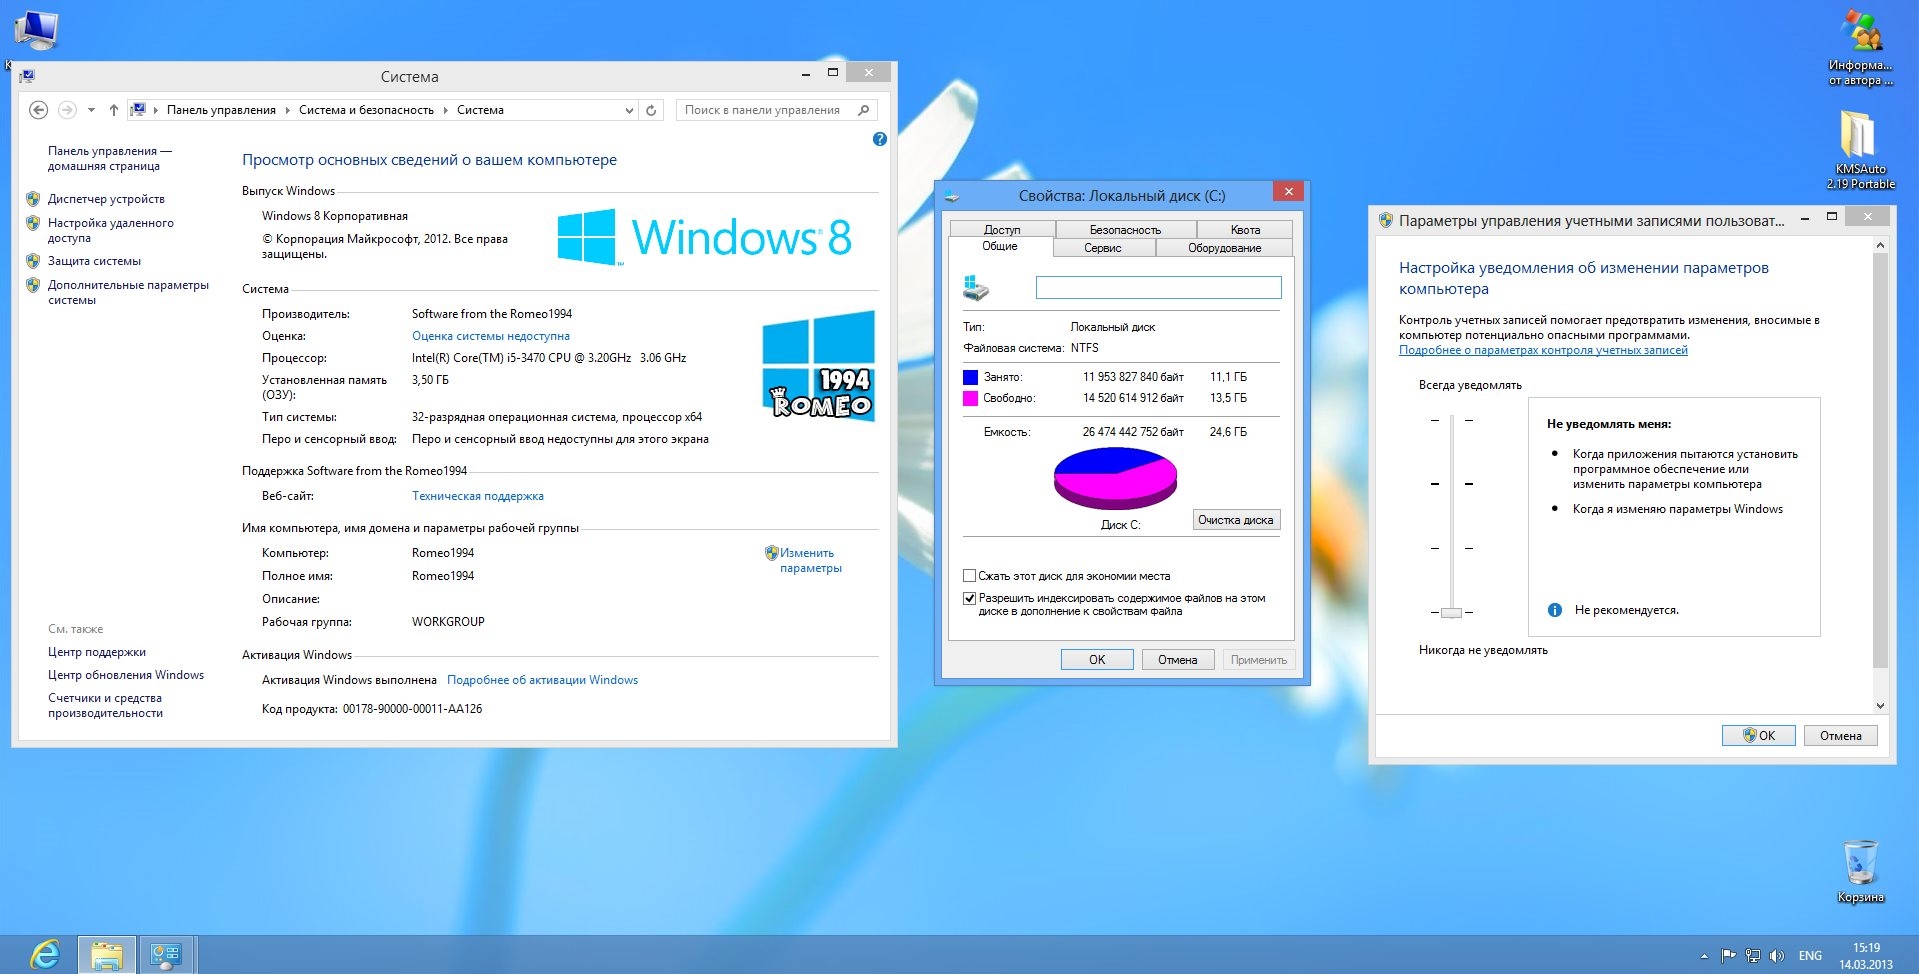Switch to the Безопасность tab
The height and width of the screenshot is (974, 1919).
click(x=1125, y=229)
